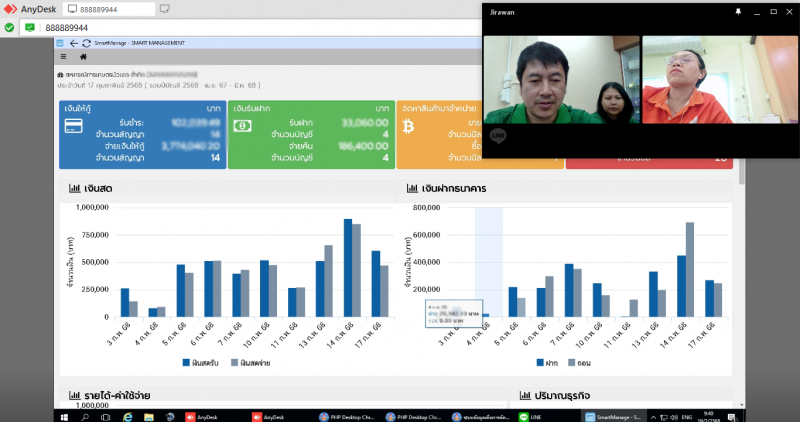The image size is (800, 422).
Task: Open a new AnyDesk session tab
Action: click(164, 9)
